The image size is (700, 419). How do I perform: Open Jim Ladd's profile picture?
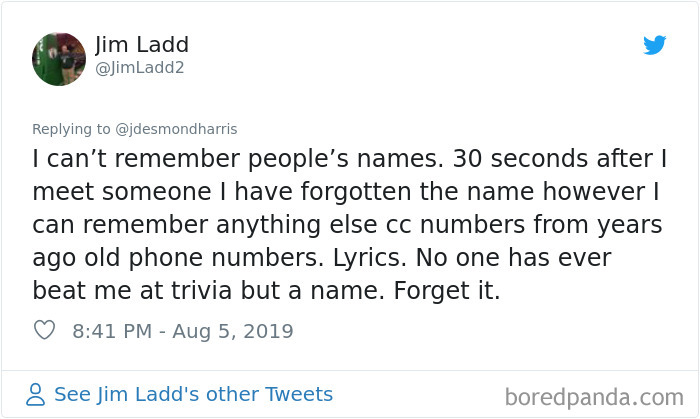(x=59, y=58)
